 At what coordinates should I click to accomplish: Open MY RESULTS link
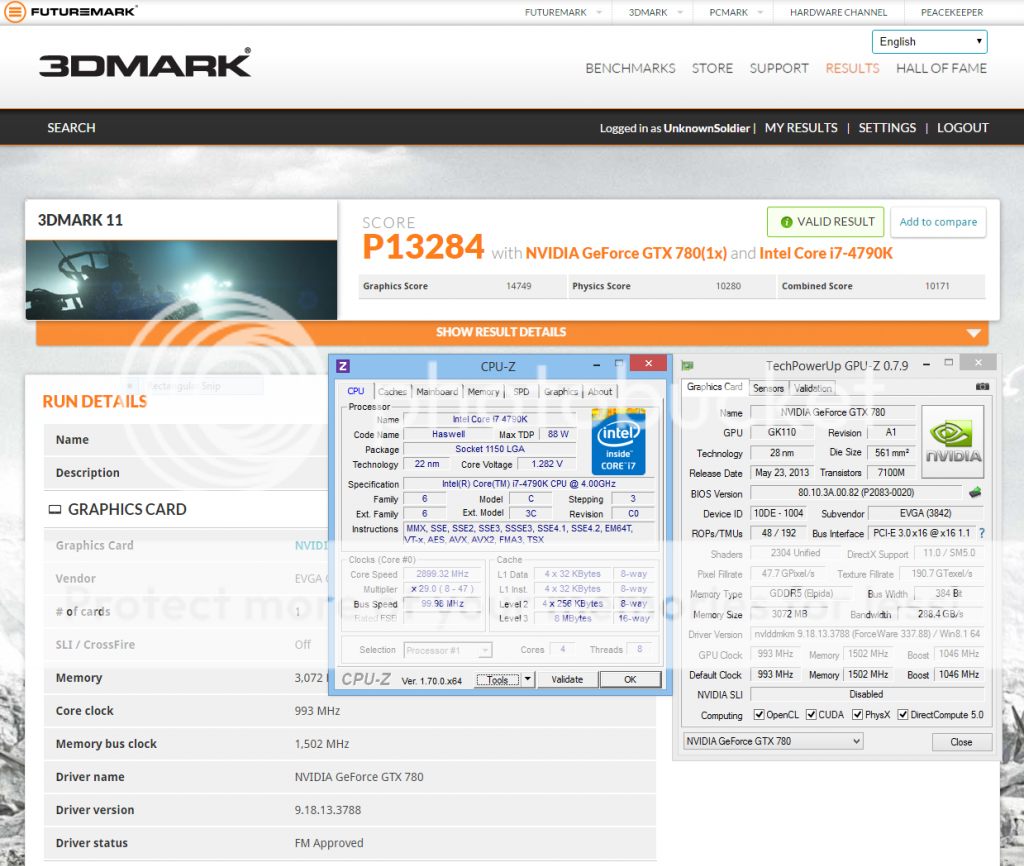(801, 128)
